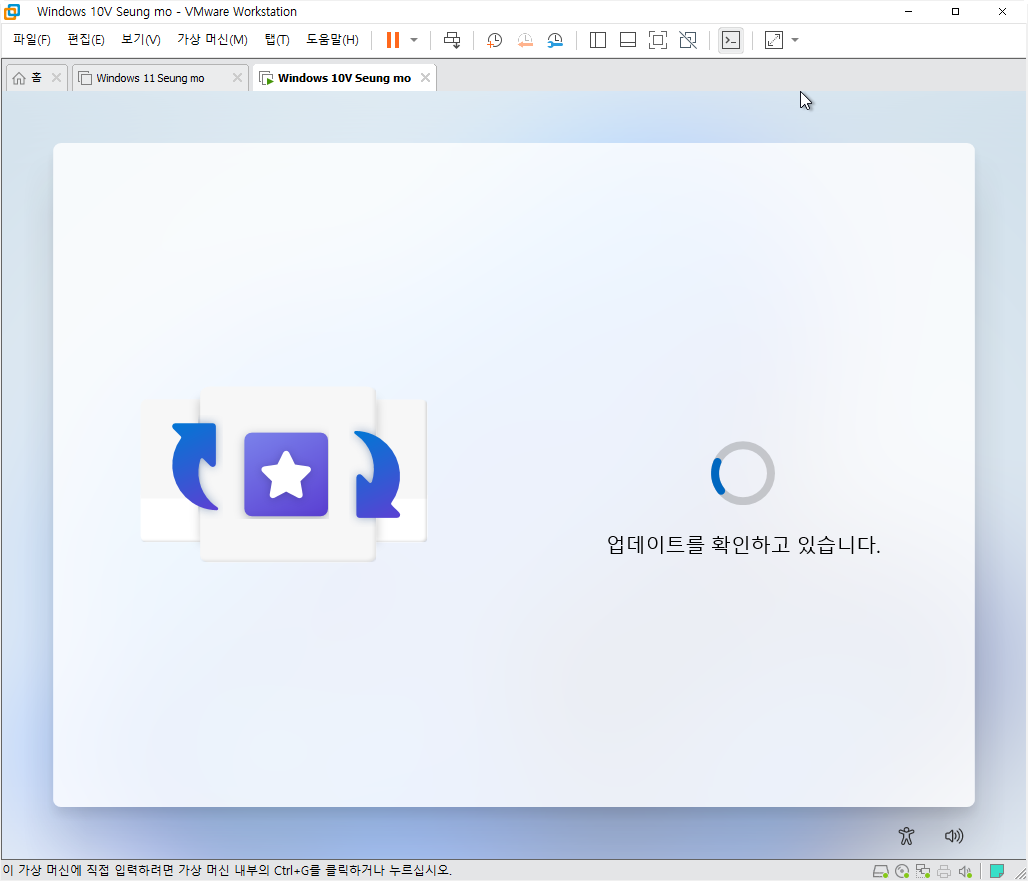Send Ctrl+Alt+Del to the virtual machine
Viewport: 1028px width, 881px height.
(452, 40)
